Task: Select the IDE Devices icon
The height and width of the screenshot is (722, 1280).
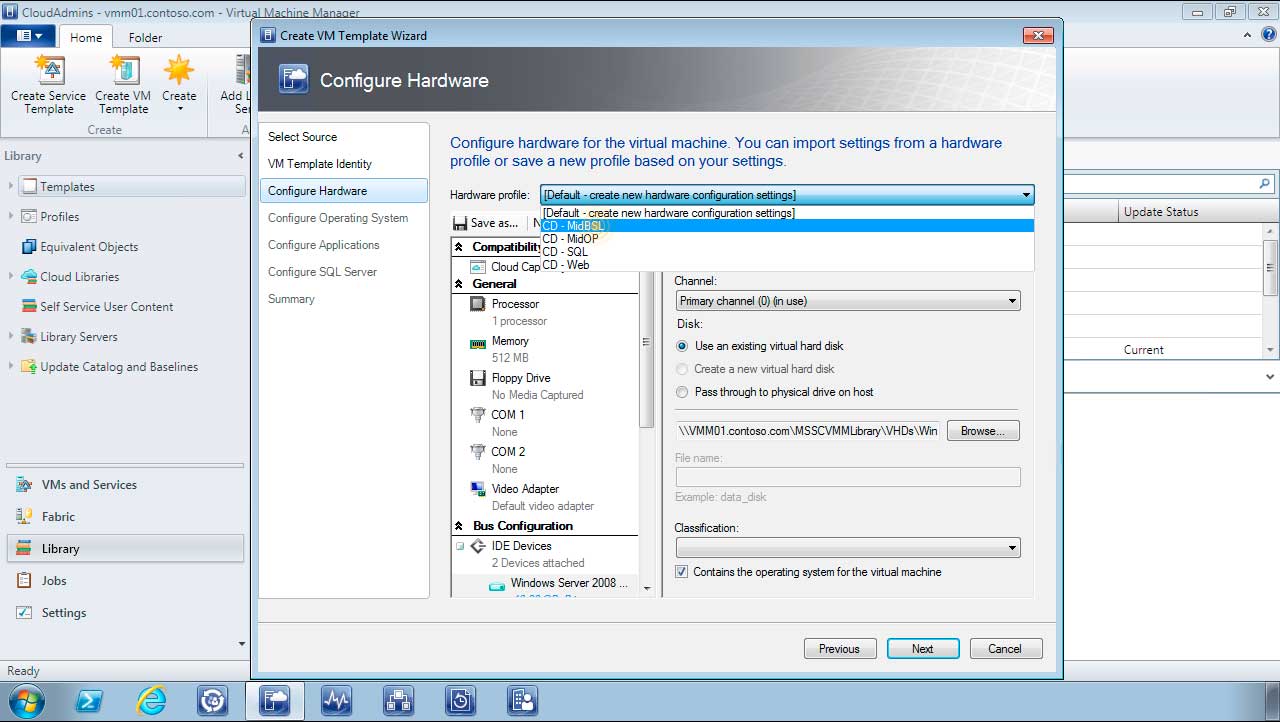Action: point(478,546)
